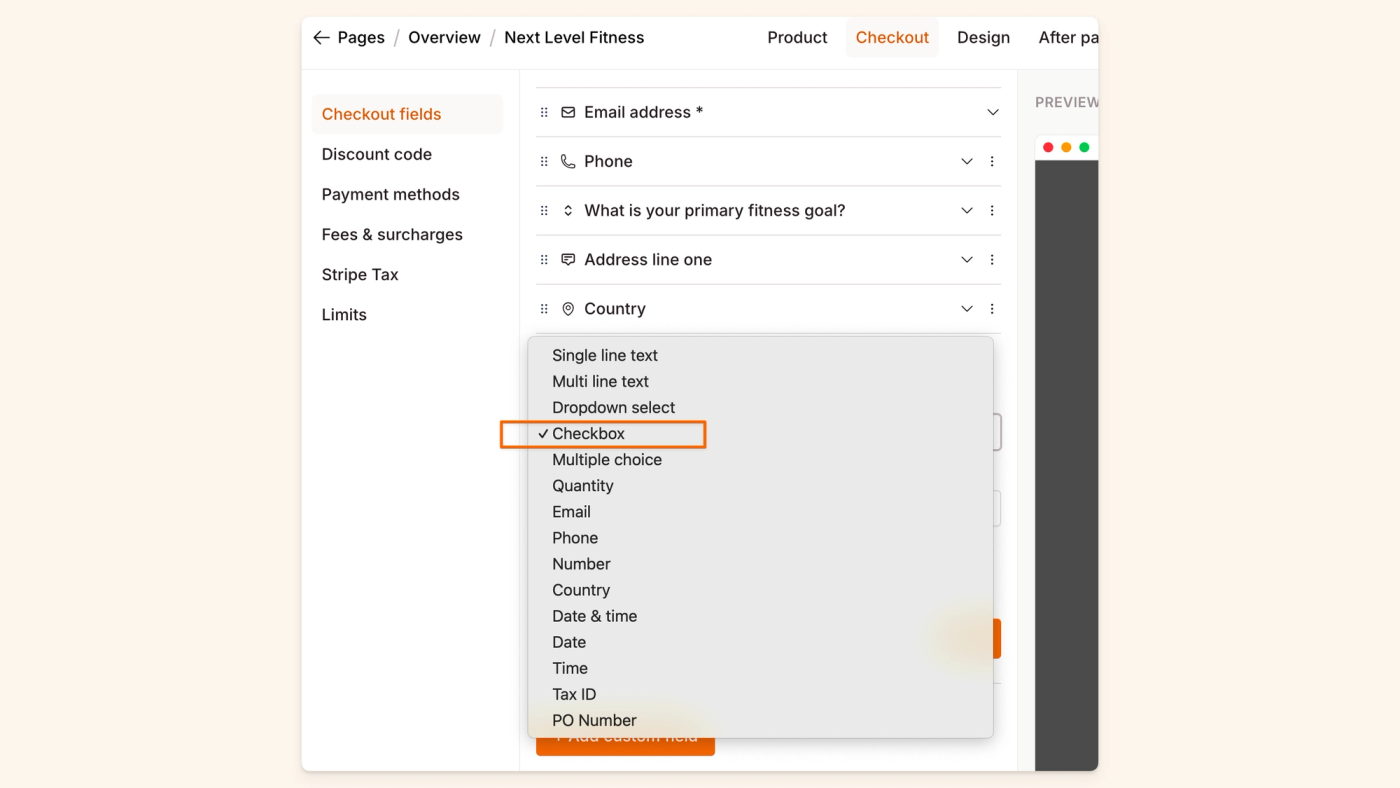The image size is (1400, 788).
Task: Go to Pages breadcrumb
Action: point(361,37)
